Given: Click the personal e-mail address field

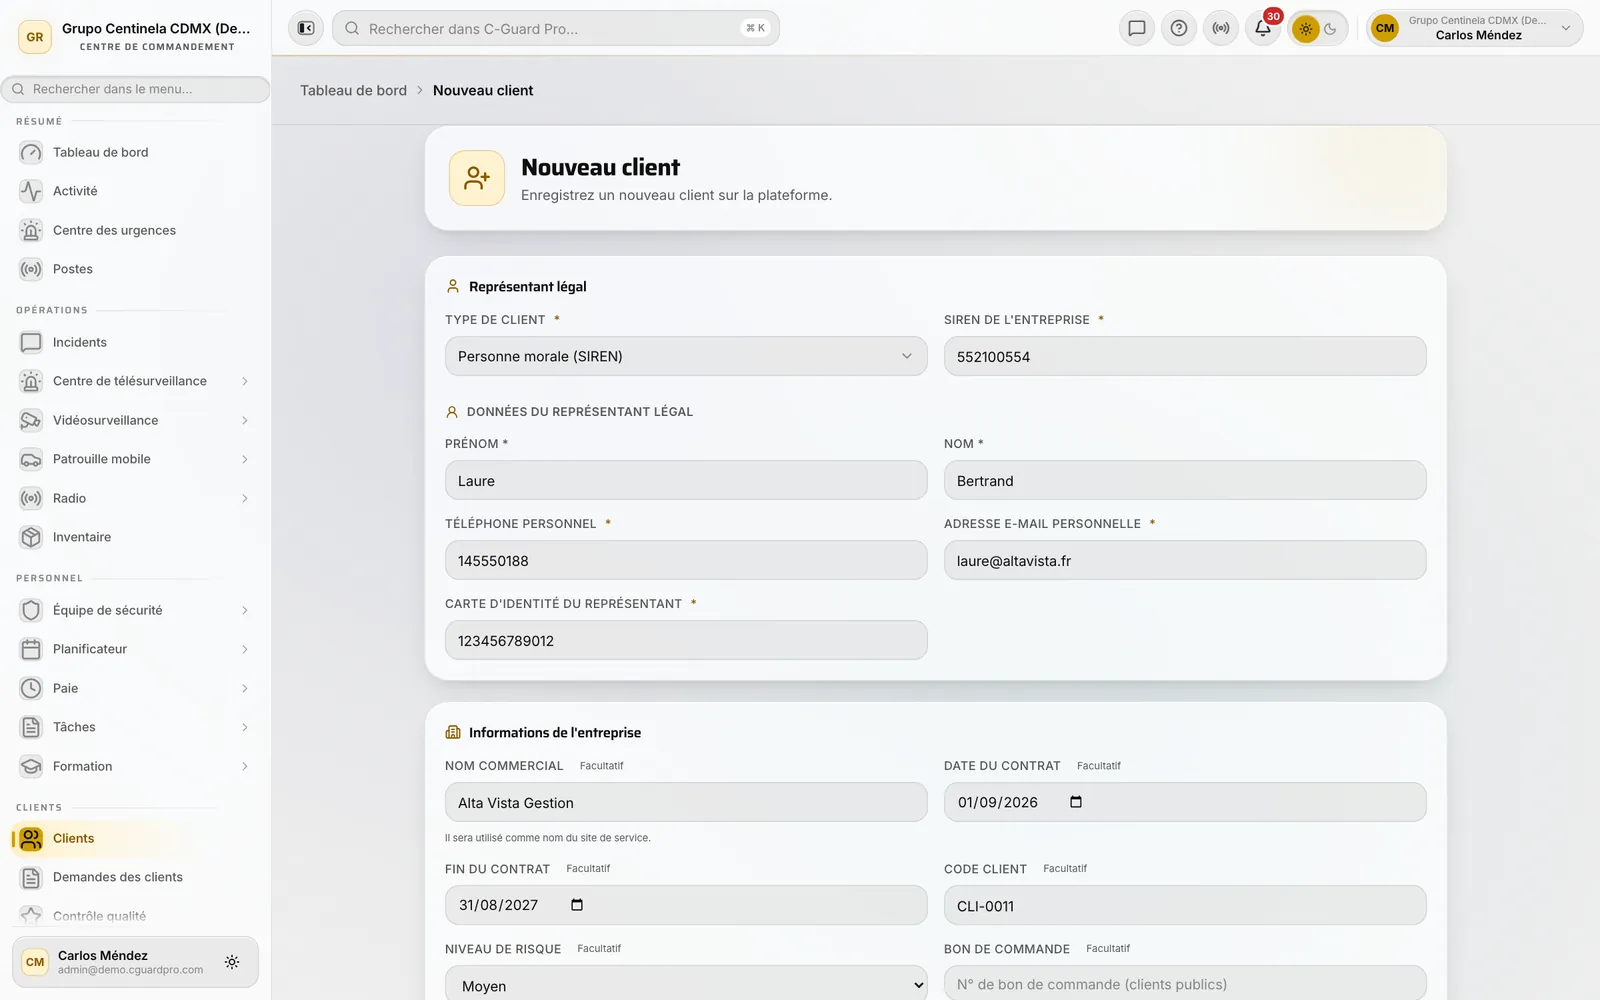Looking at the screenshot, I should (1185, 560).
